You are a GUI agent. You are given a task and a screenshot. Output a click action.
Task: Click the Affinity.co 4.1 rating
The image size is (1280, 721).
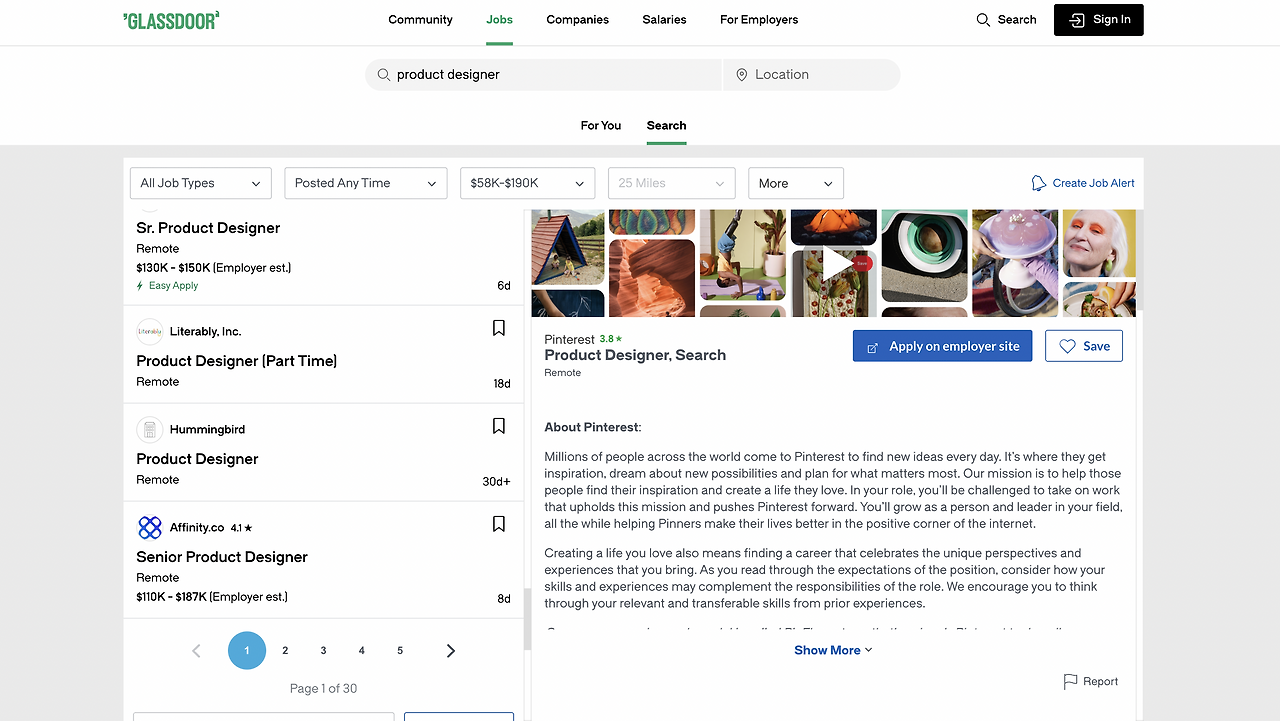[x=242, y=528]
